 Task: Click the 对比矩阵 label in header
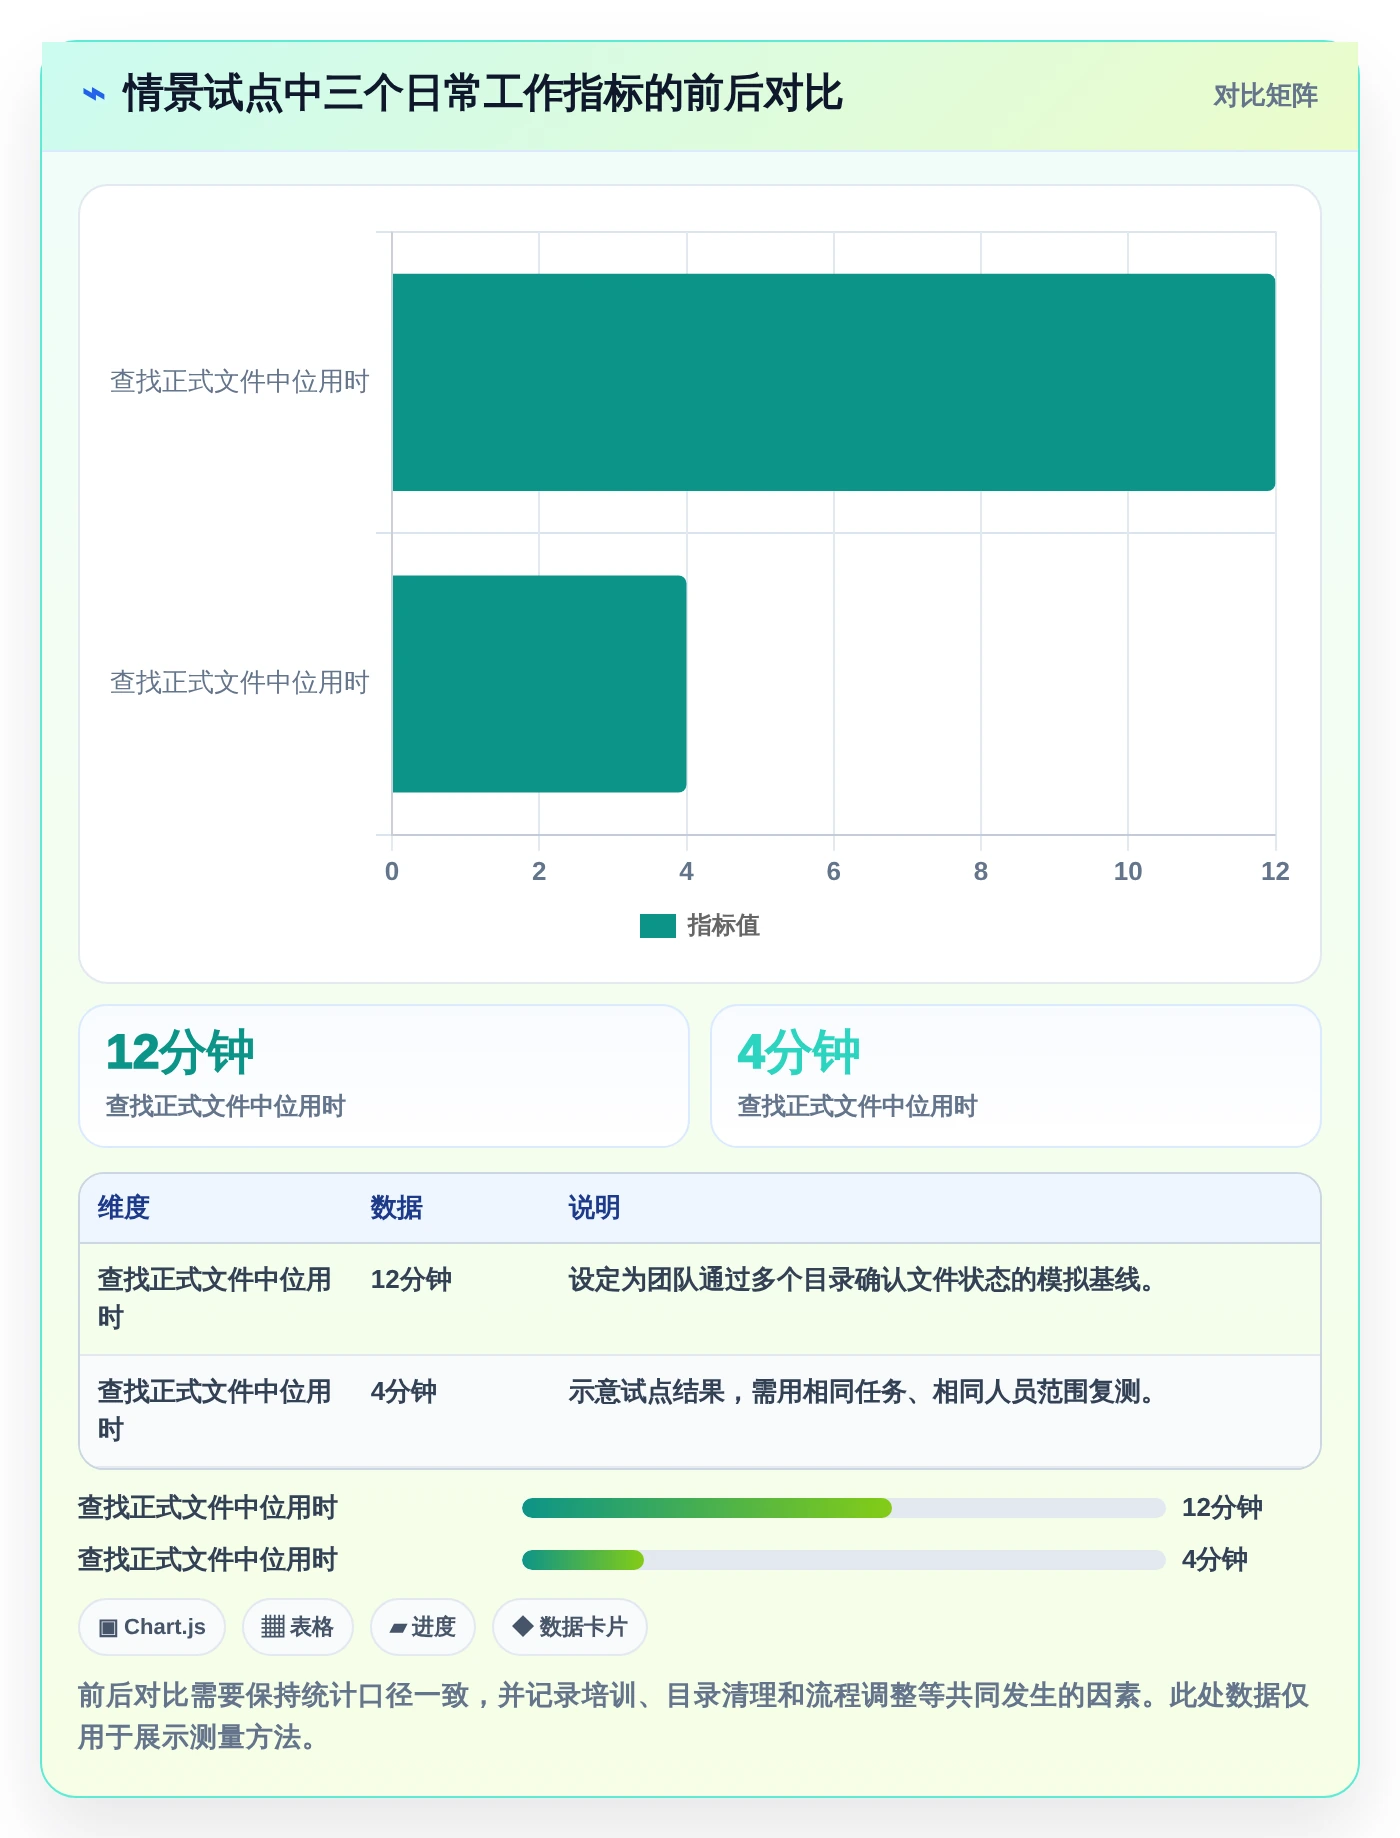1265,96
